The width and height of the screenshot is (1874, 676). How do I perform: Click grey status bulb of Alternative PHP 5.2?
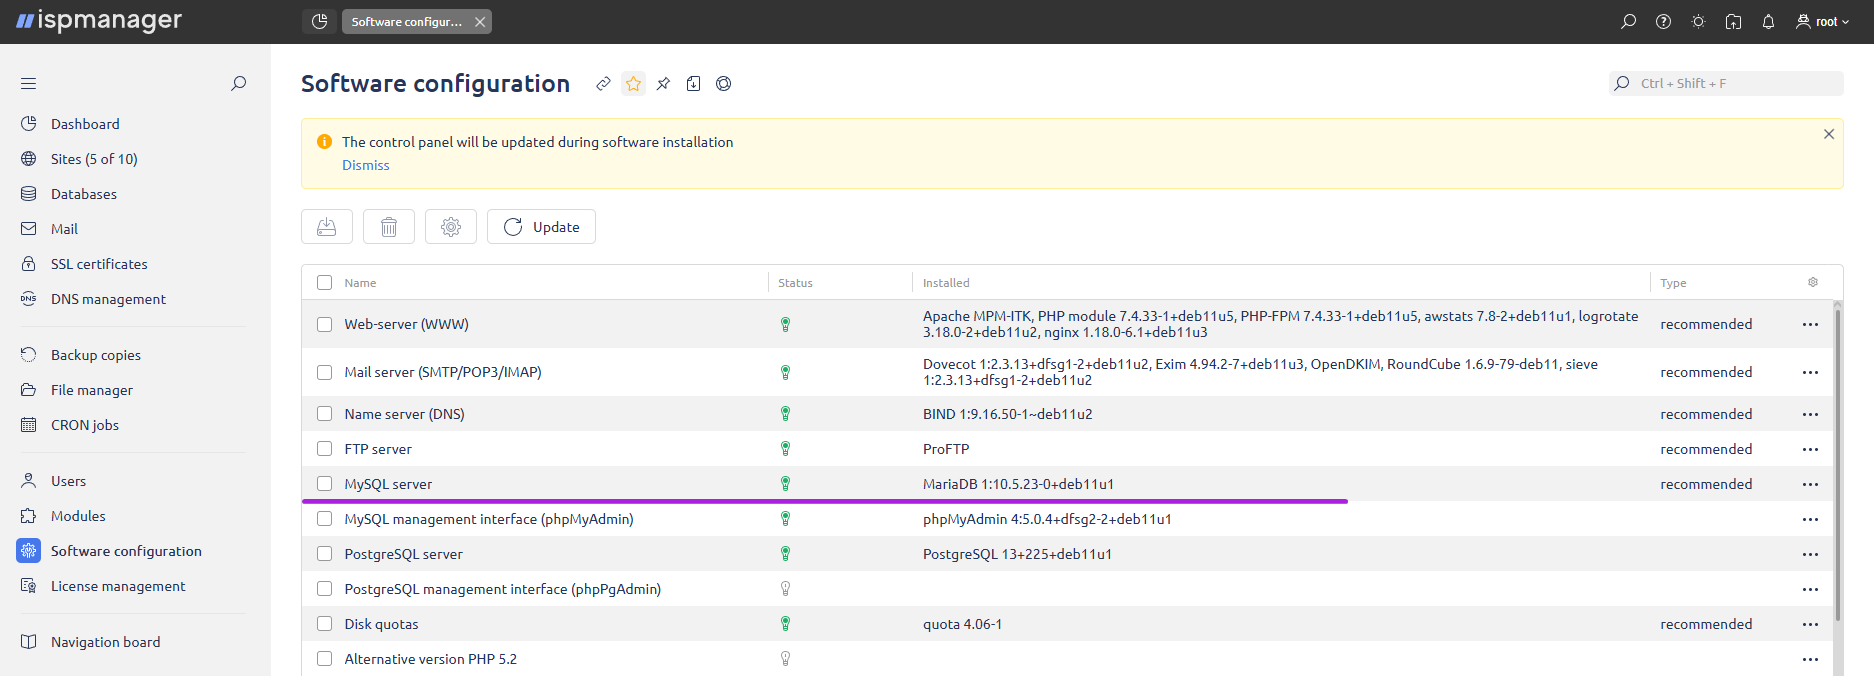coord(785,659)
